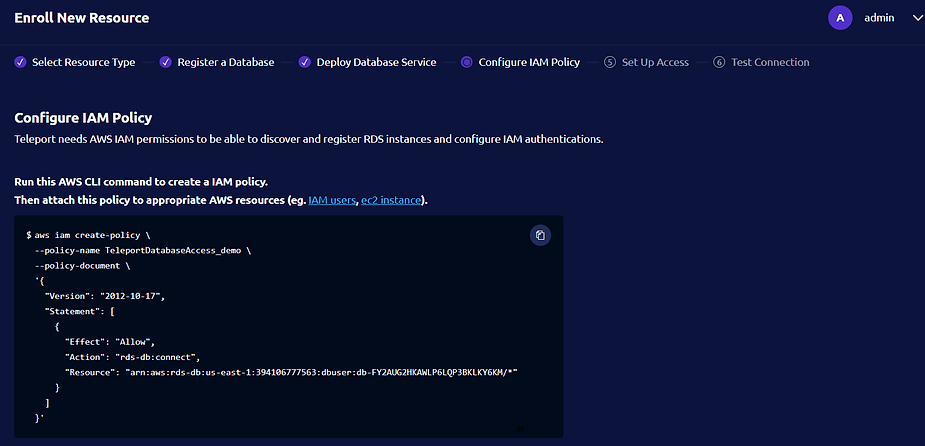Screen dimensions: 925x446
Task: Click the Deploy Database Service checkmark icon
Action: [304, 62]
